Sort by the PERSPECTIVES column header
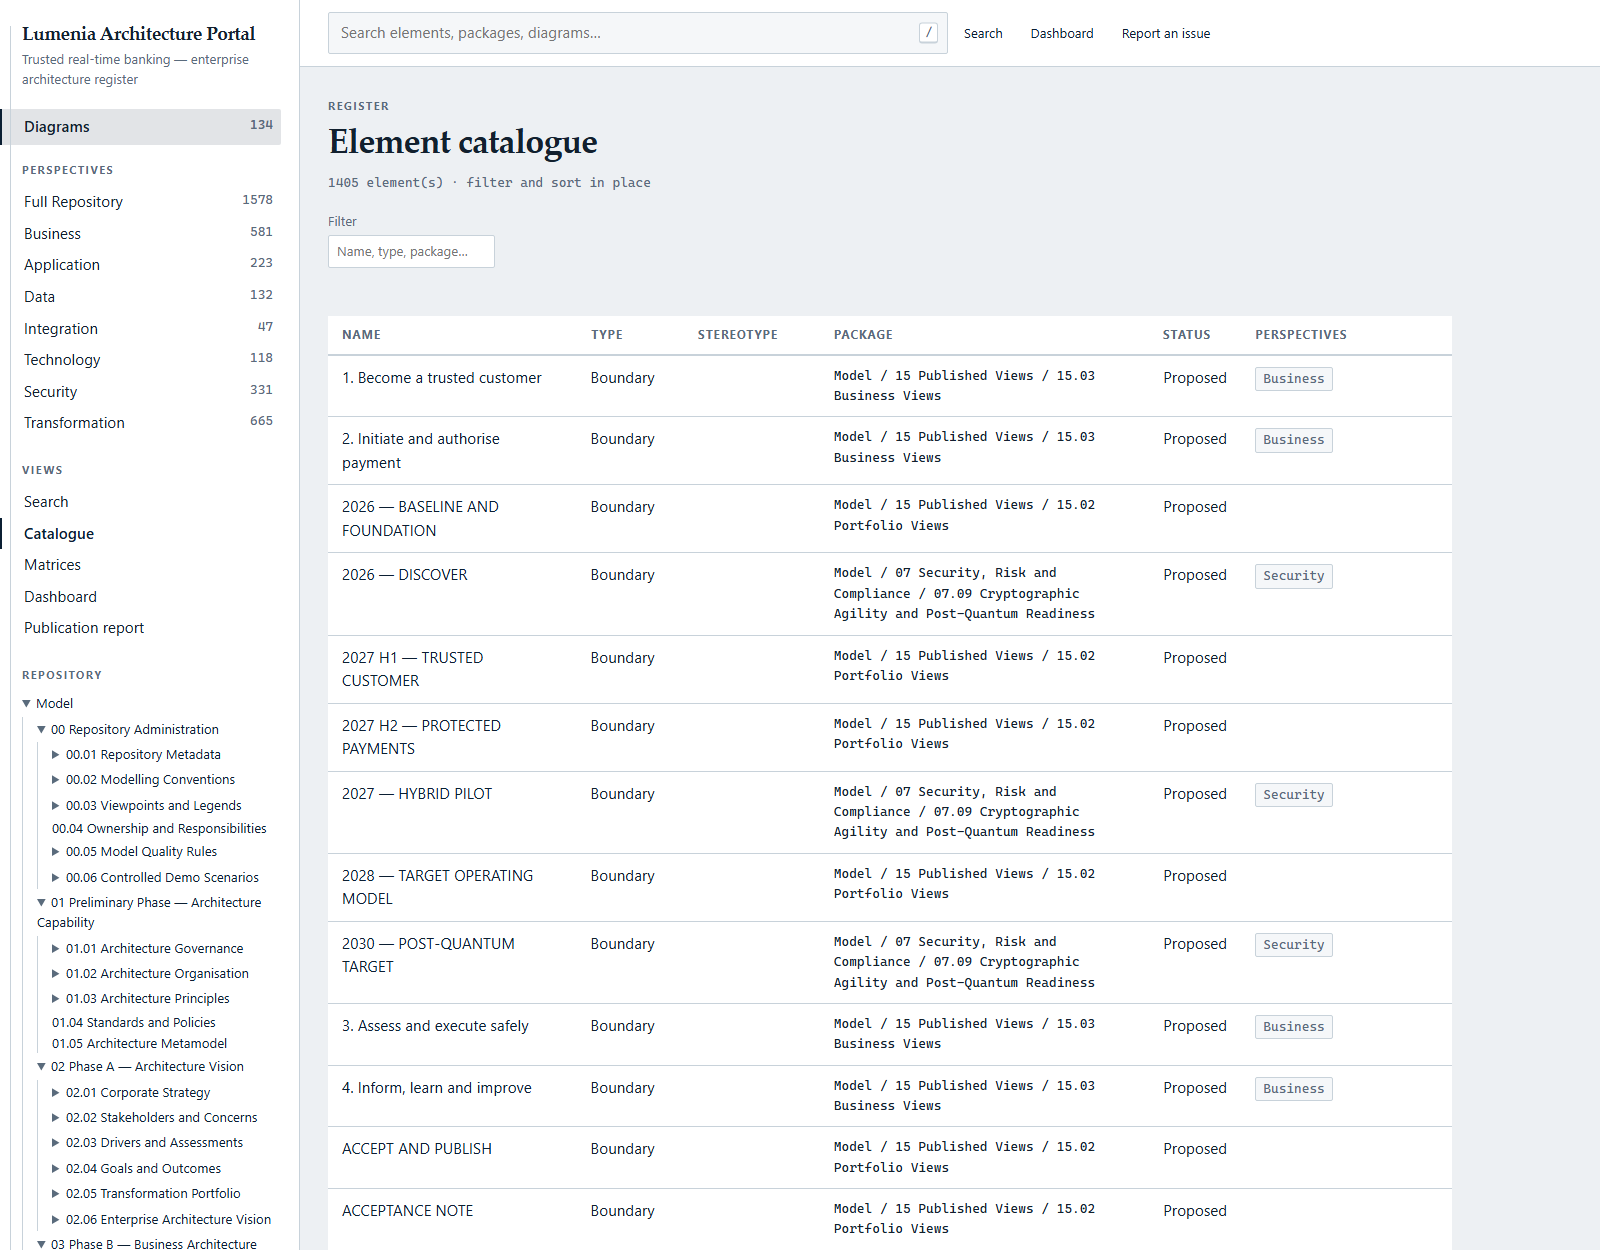The image size is (1600, 1250). point(1300,335)
